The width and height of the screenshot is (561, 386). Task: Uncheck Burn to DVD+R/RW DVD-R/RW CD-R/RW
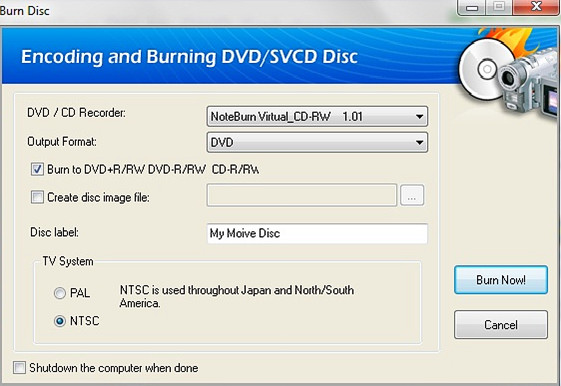37,169
